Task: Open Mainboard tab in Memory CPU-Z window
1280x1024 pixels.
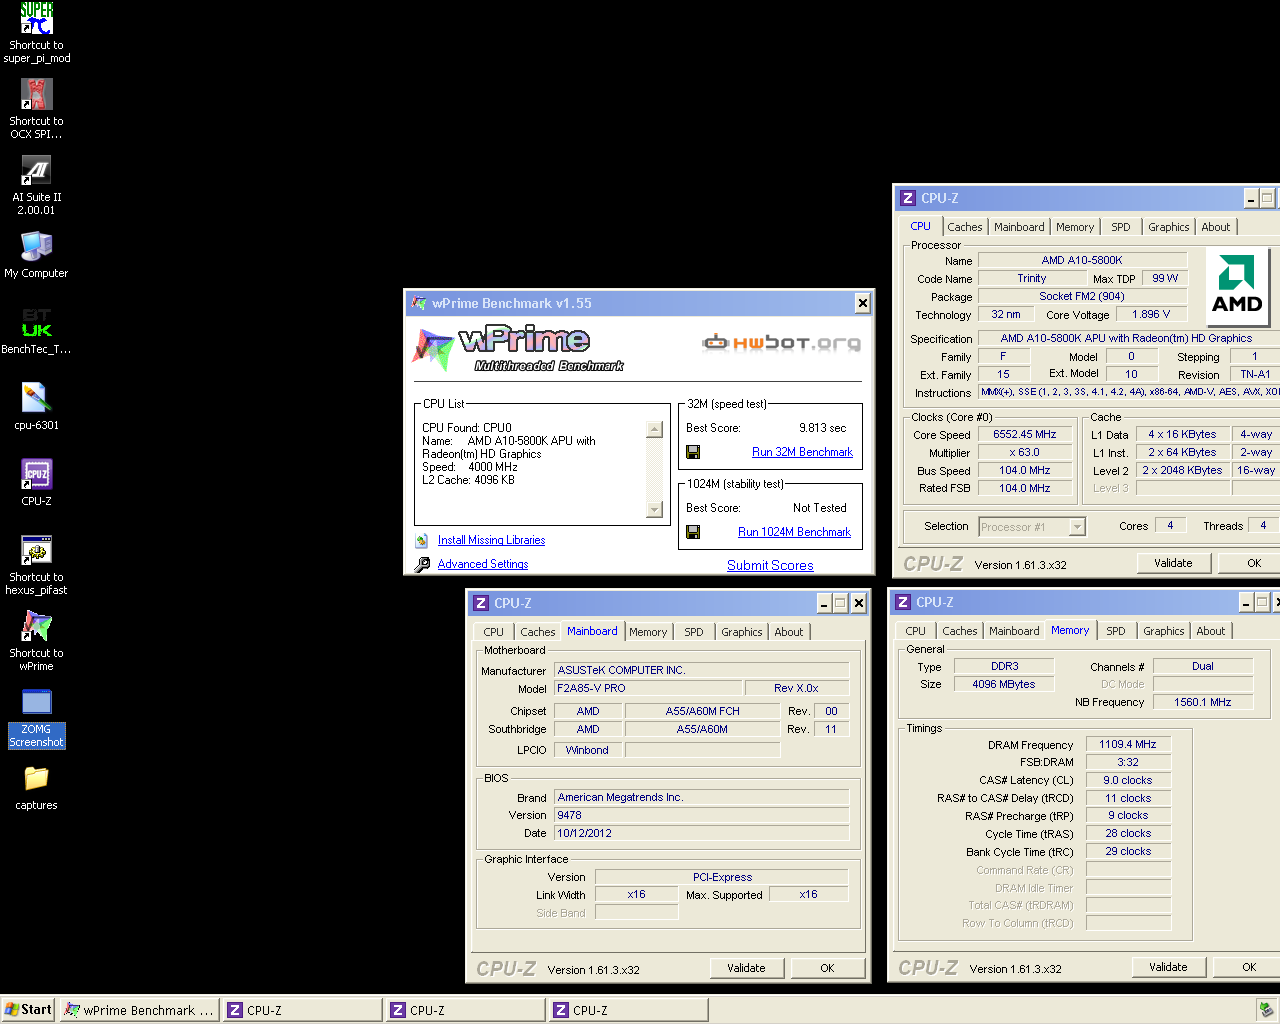Action: [x=1014, y=631]
